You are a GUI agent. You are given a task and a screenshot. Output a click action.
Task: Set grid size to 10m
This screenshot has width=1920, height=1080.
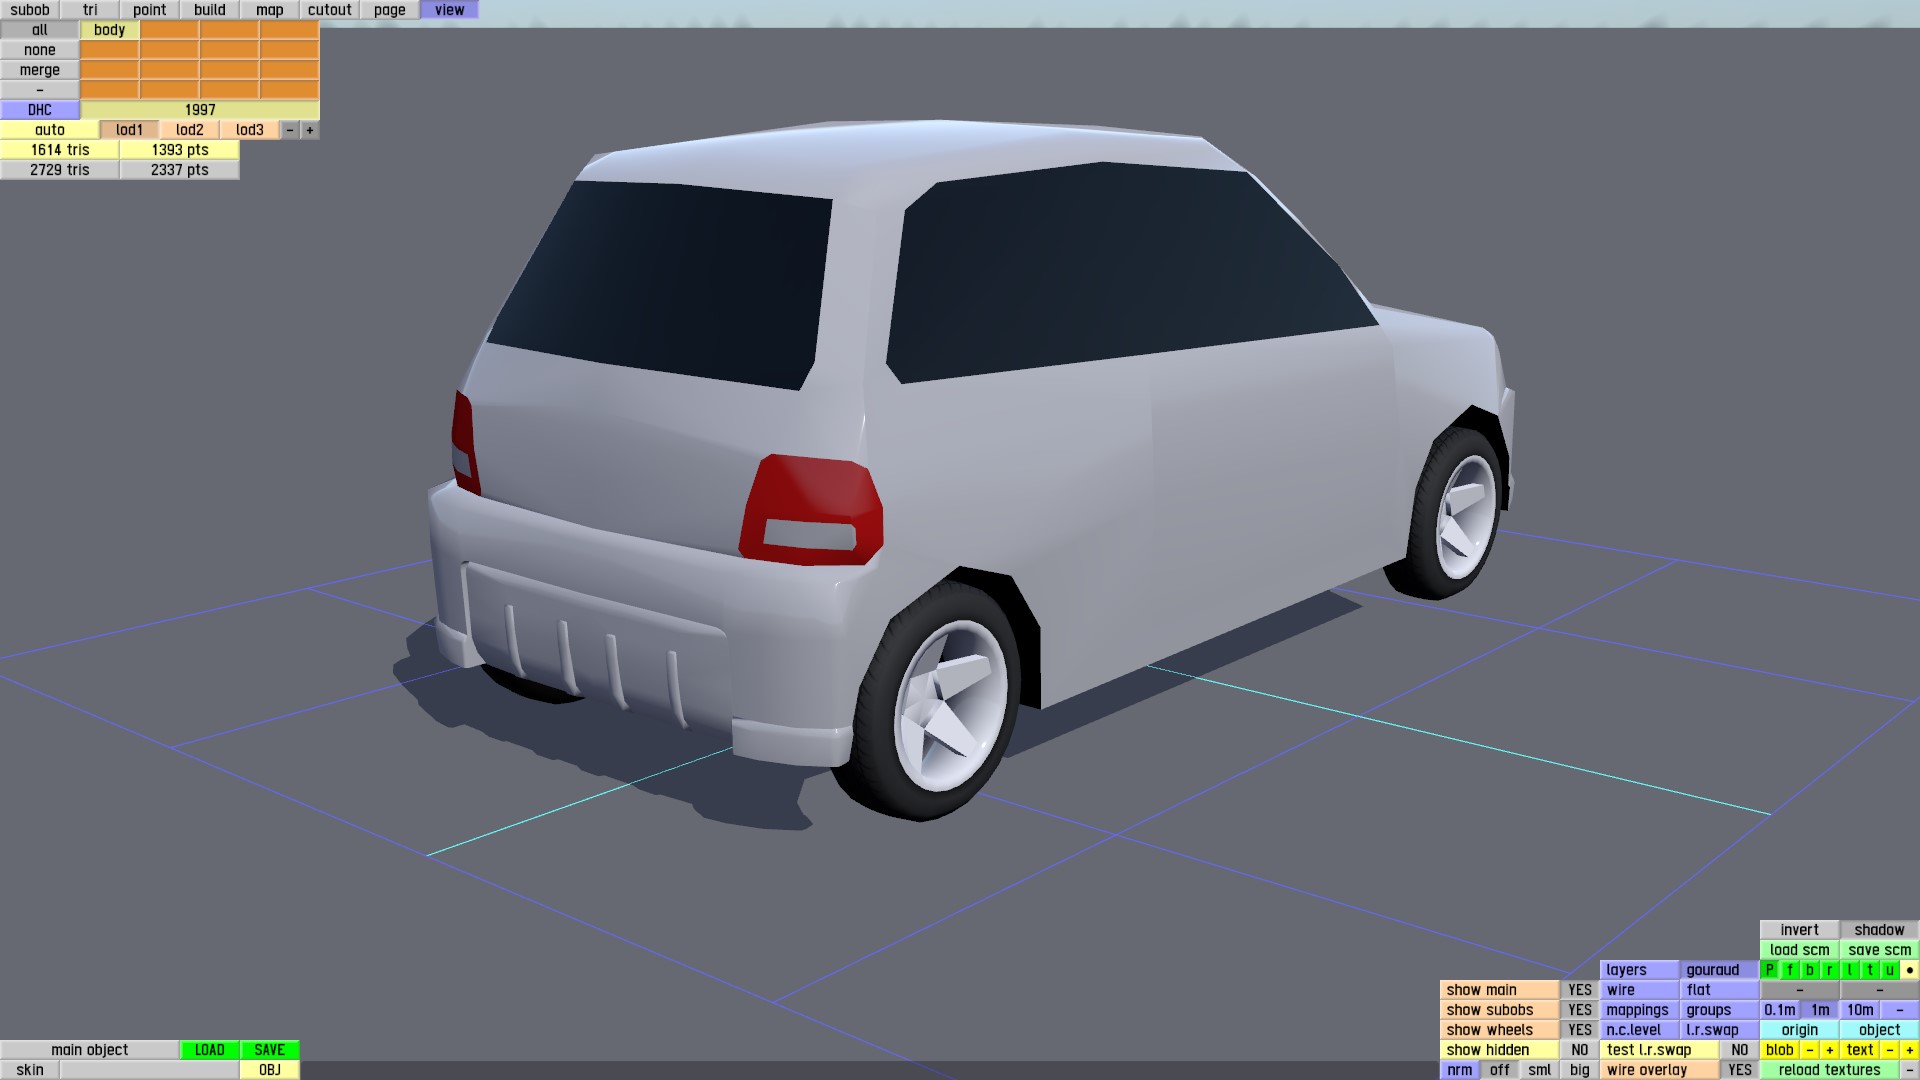point(1859,1010)
